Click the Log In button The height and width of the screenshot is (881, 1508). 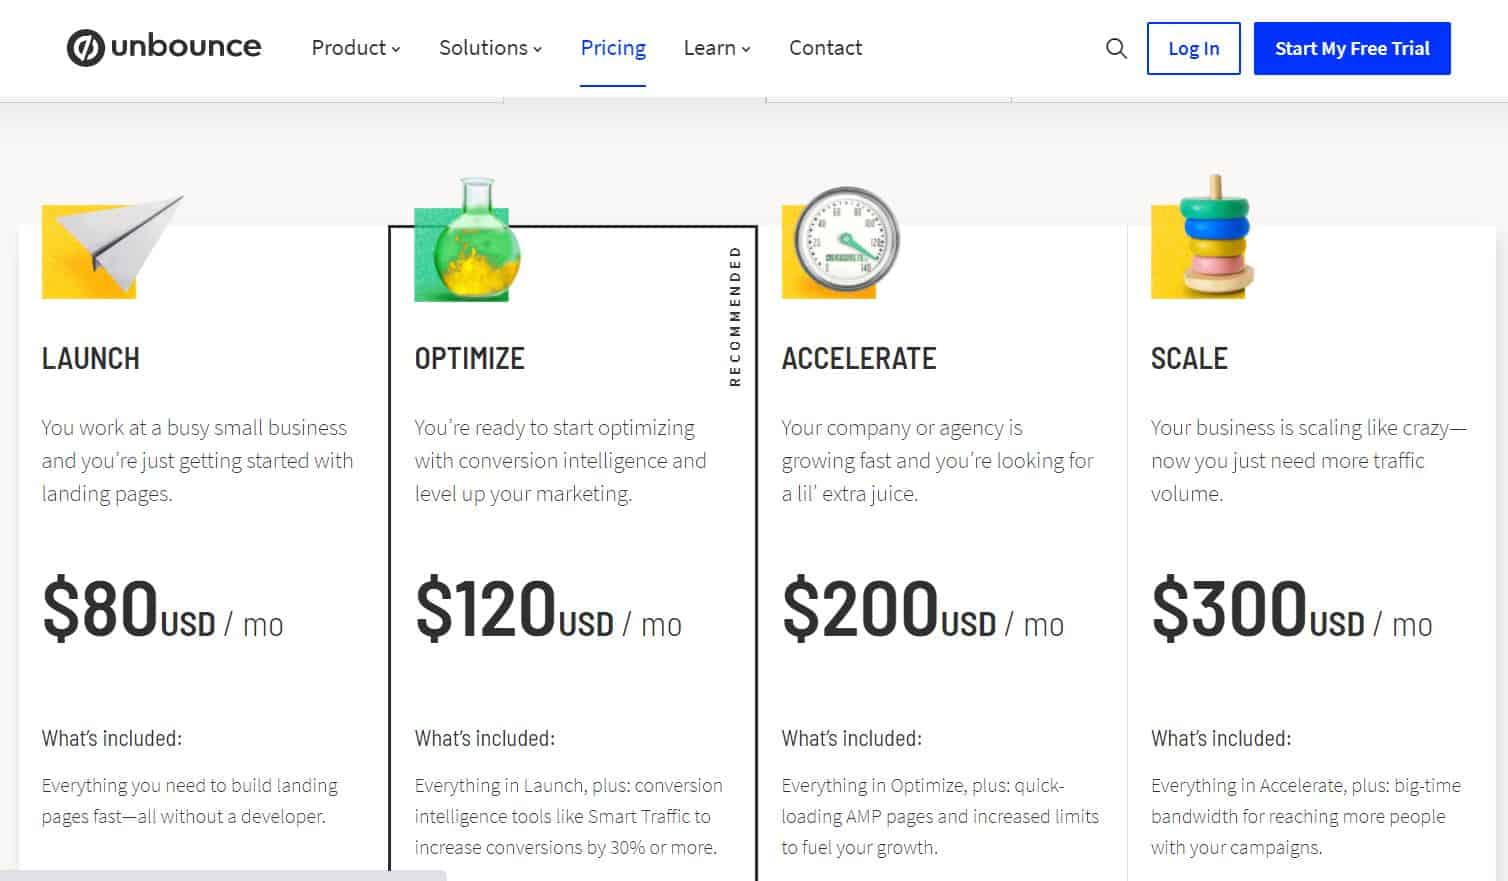1193,48
